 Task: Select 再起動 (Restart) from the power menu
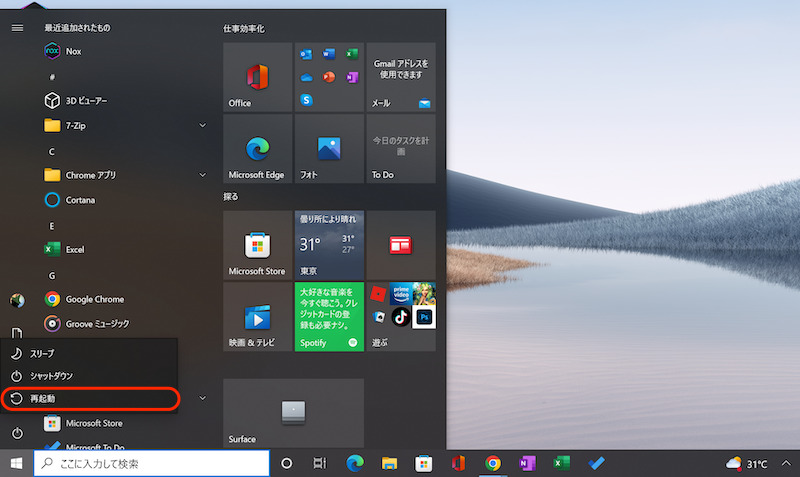point(90,399)
